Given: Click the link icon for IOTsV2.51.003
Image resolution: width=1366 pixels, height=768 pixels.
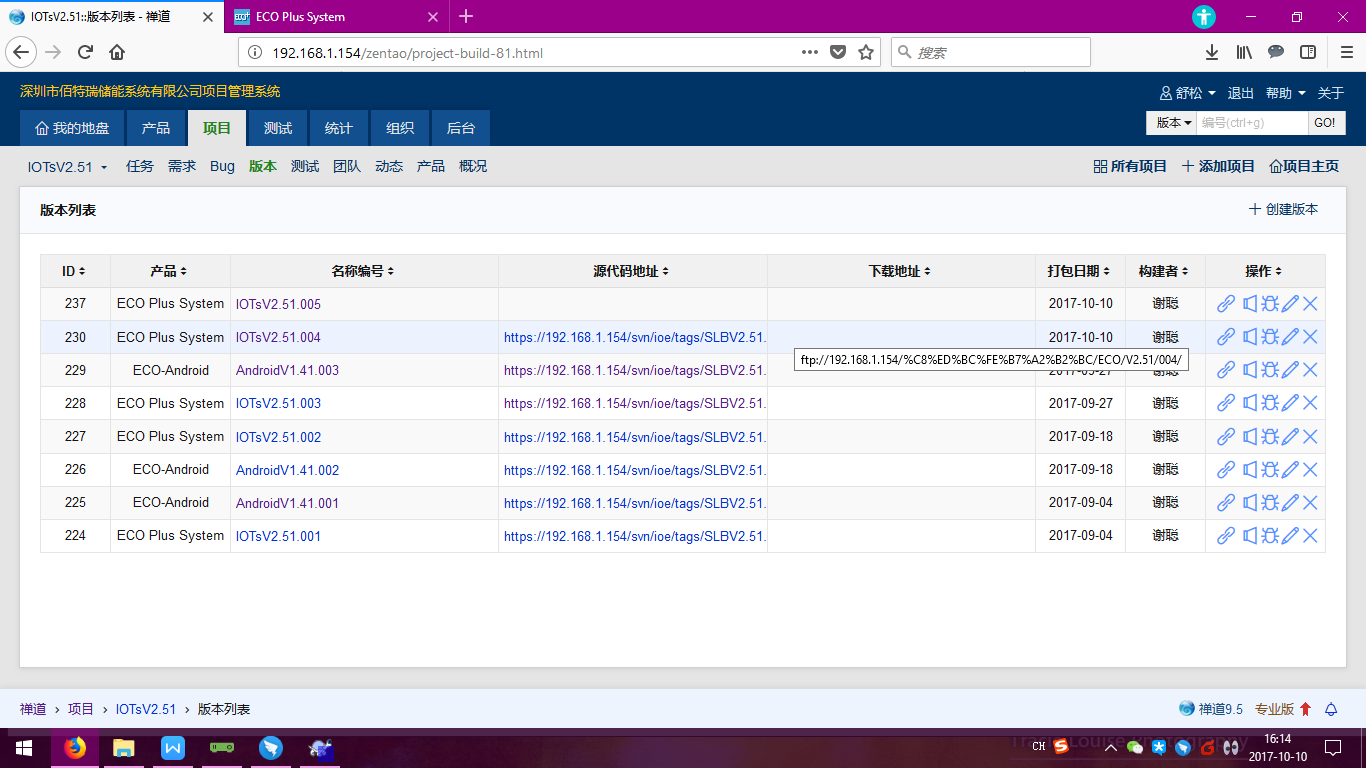Looking at the screenshot, I should tap(1226, 403).
